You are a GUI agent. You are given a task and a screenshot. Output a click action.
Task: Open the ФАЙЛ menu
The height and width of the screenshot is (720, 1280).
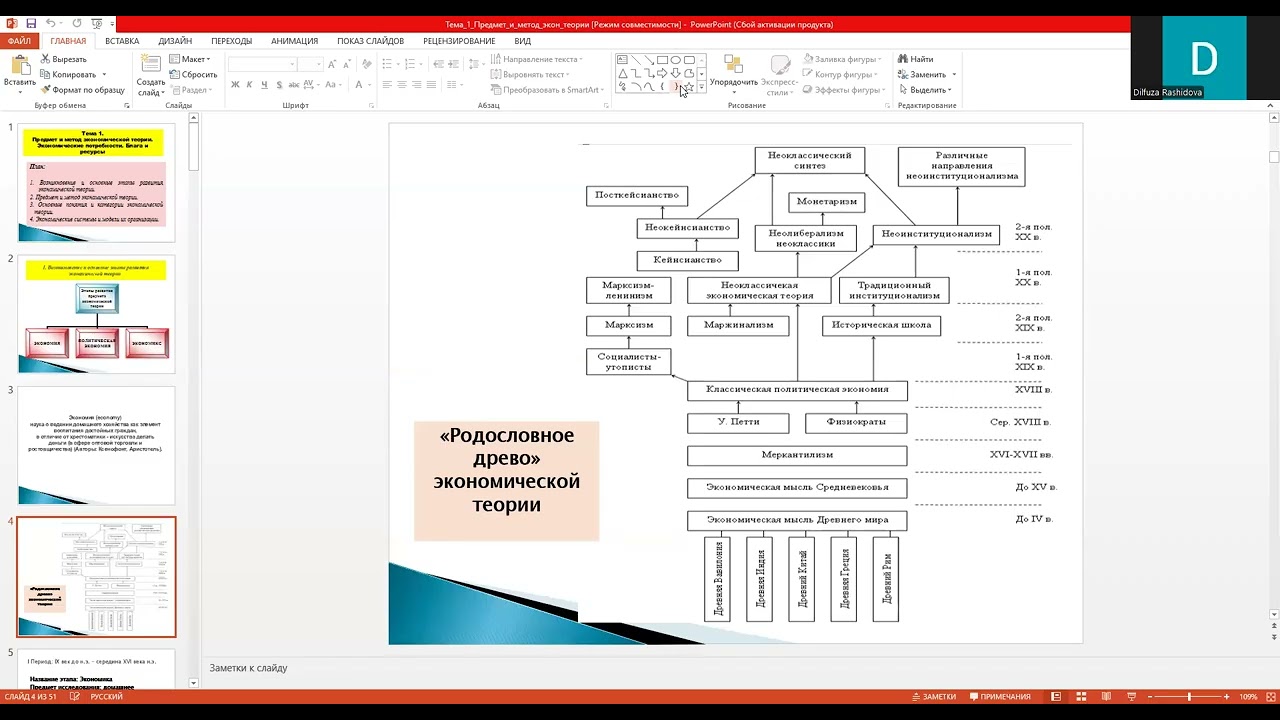pos(19,41)
